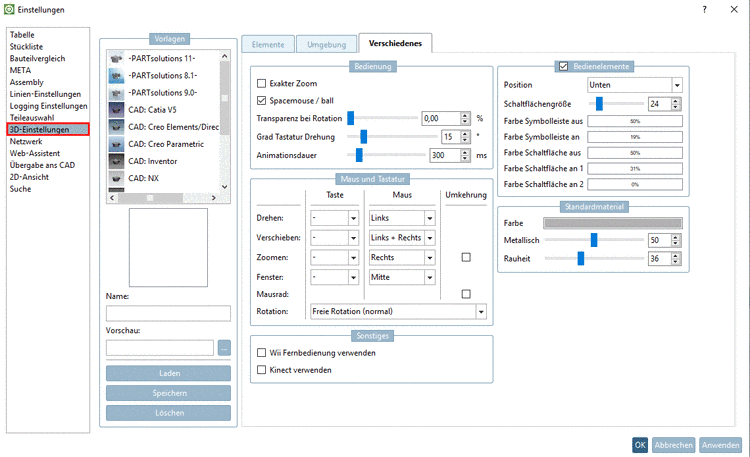
Task: Select the 3D-Einstellungen category
Action: (48, 129)
